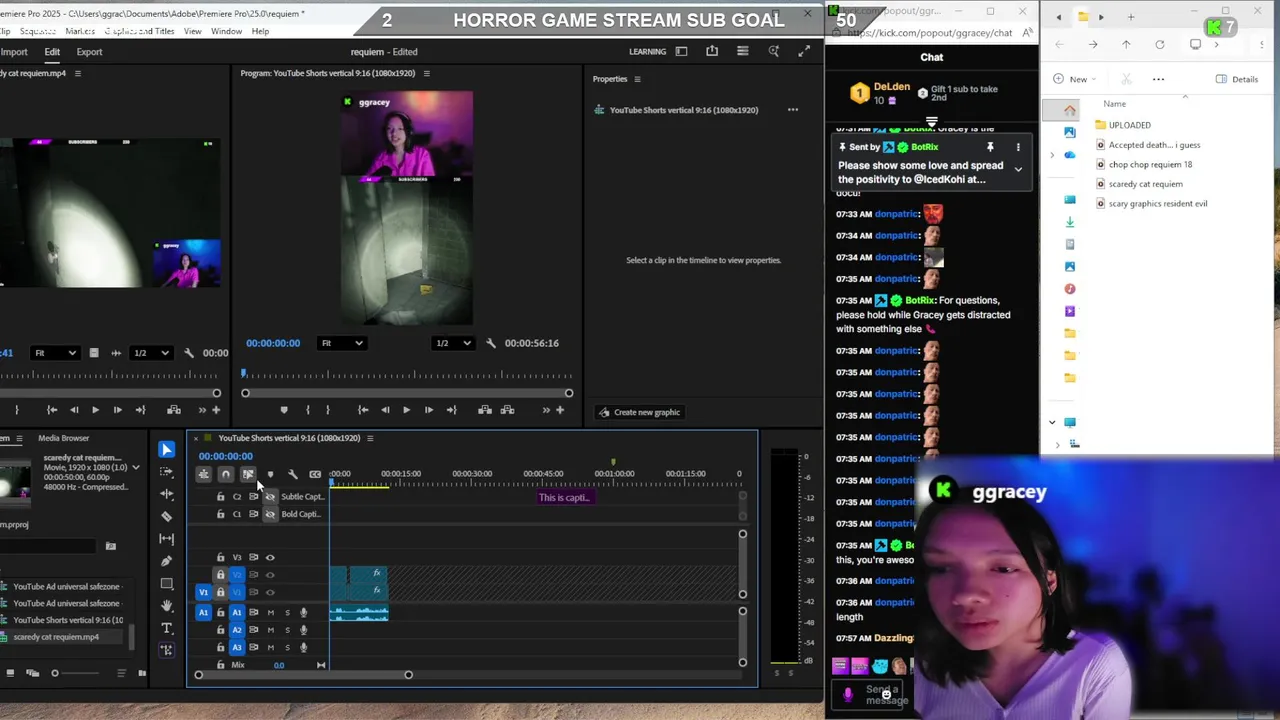This screenshot has height=720, width=1280.
Task: Select the Ripple Edit tool
Action: click(166, 494)
